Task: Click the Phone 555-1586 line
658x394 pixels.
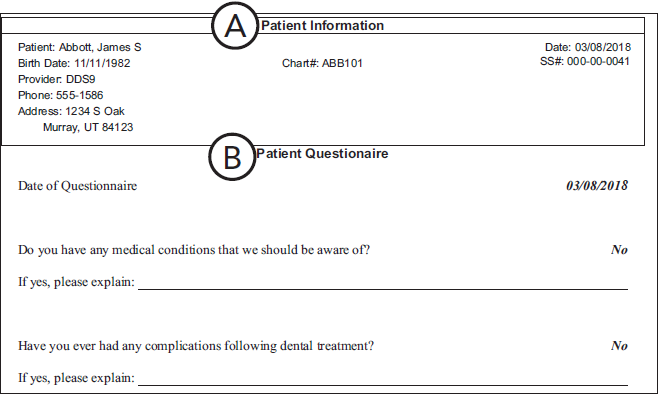Action: coord(60,95)
